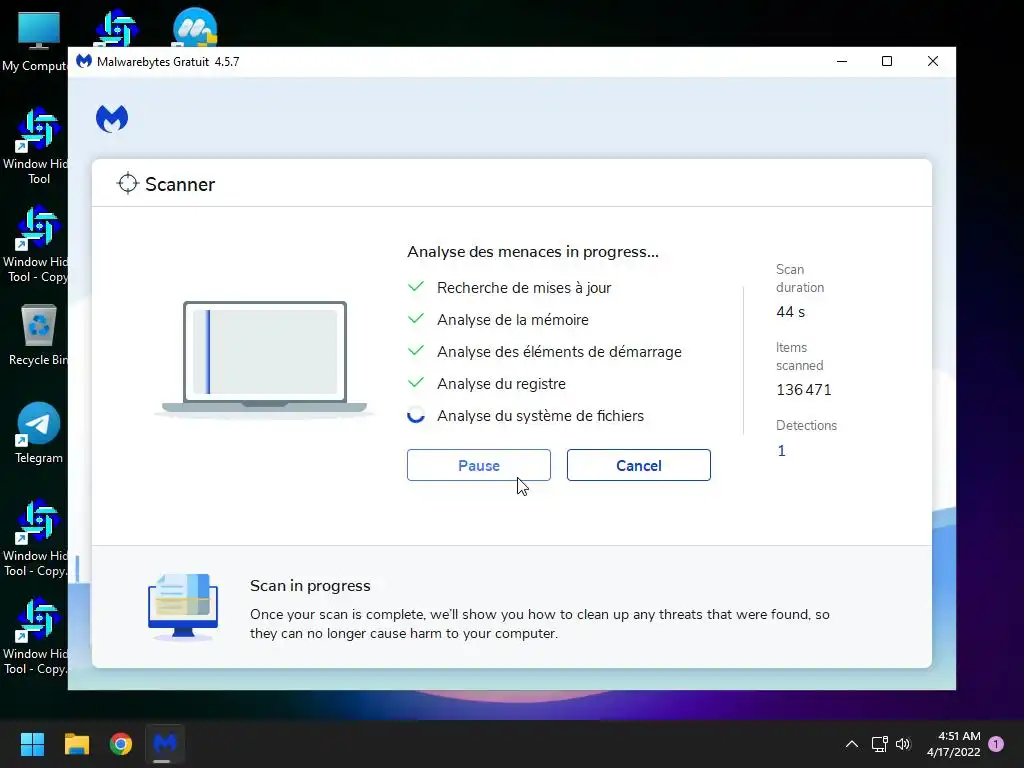Click the Detections label

point(807,425)
